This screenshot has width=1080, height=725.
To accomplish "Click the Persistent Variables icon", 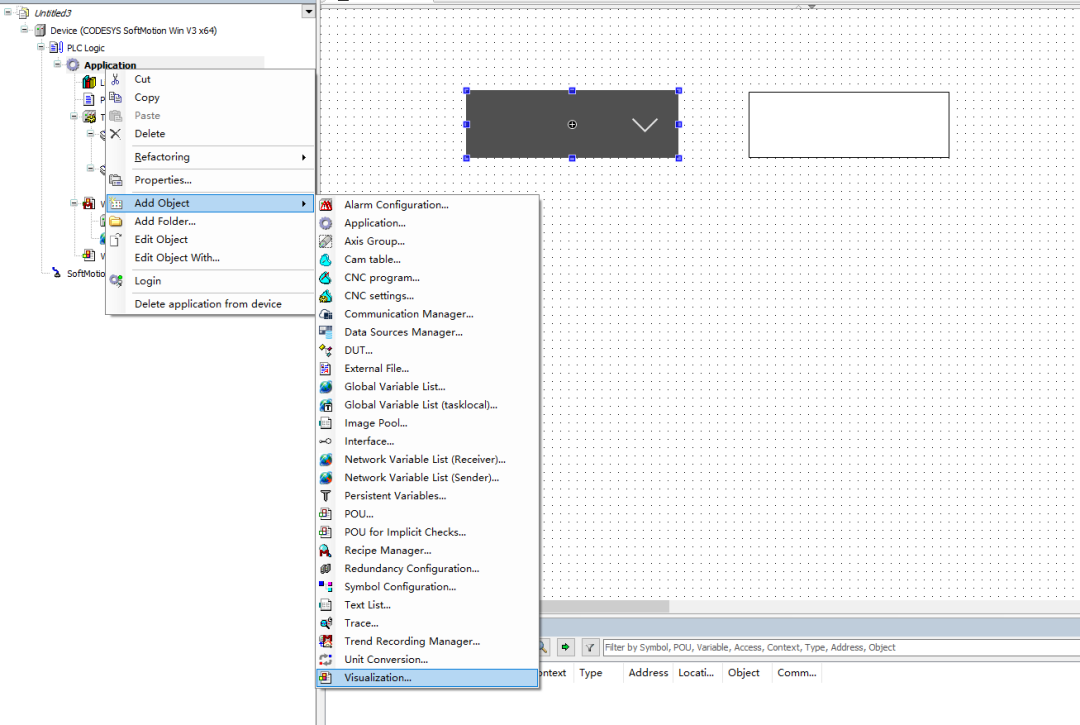I will click(326, 496).
